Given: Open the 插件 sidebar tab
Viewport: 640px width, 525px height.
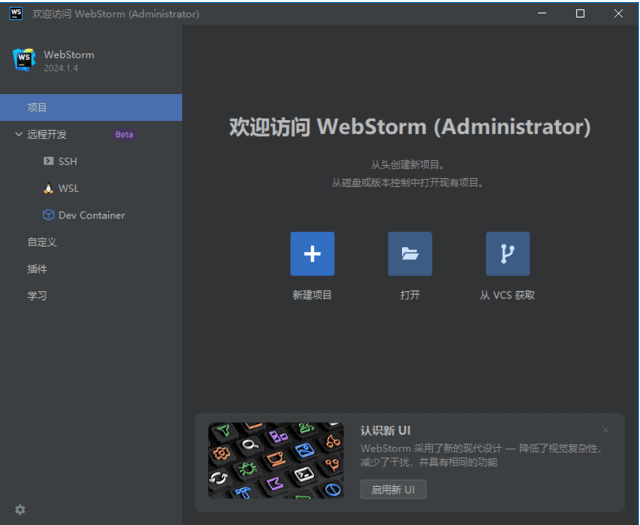Looking at the screenshot, I should 37,269.
